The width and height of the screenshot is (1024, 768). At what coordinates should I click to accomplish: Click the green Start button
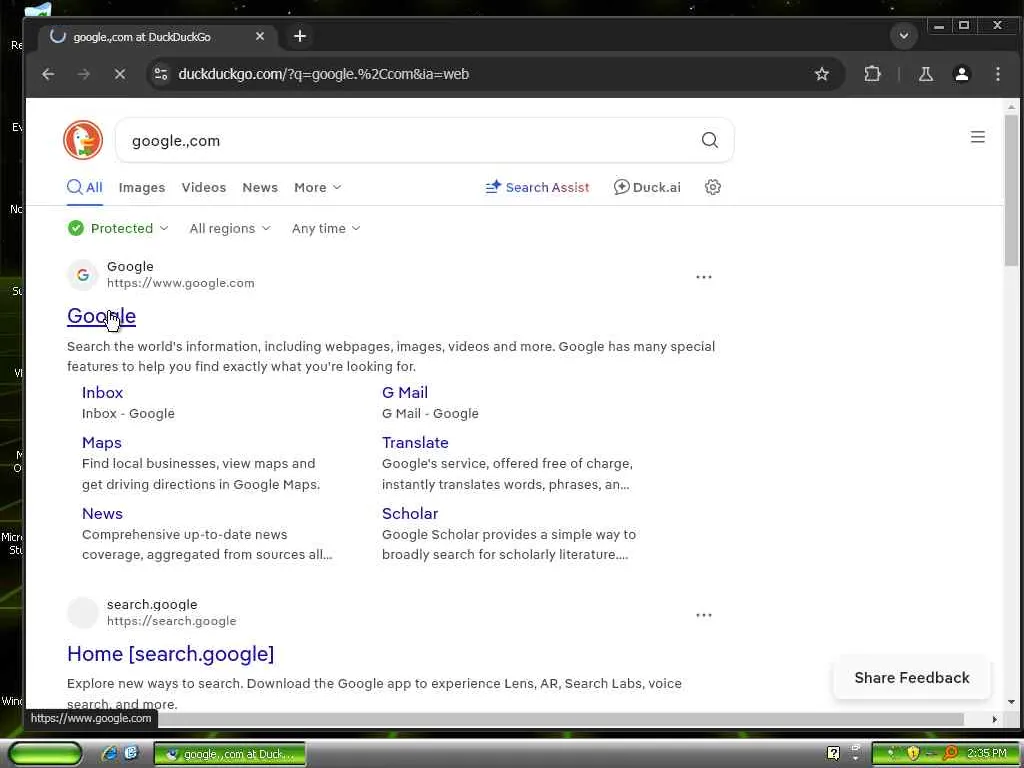pyautogui.click(x=45, y=754)
